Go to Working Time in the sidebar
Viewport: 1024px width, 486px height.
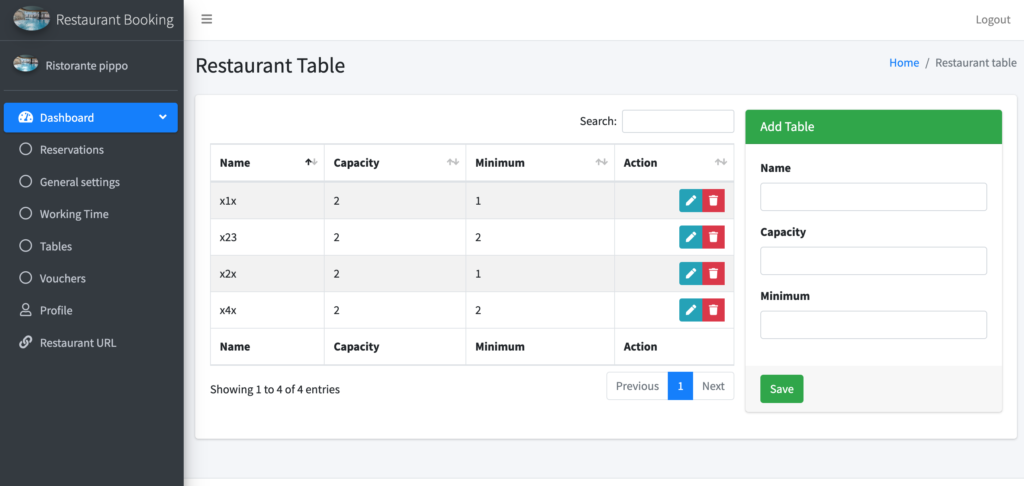74,214
